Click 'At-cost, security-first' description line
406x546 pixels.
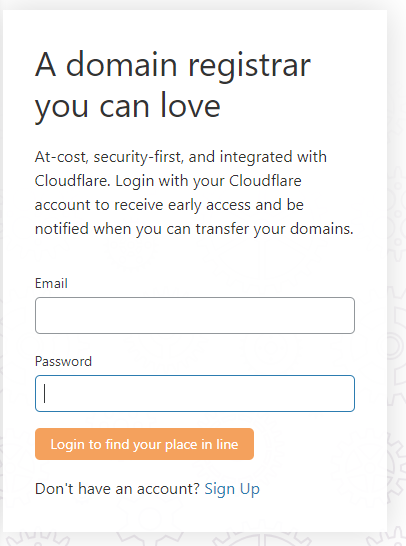pos(181,157)
